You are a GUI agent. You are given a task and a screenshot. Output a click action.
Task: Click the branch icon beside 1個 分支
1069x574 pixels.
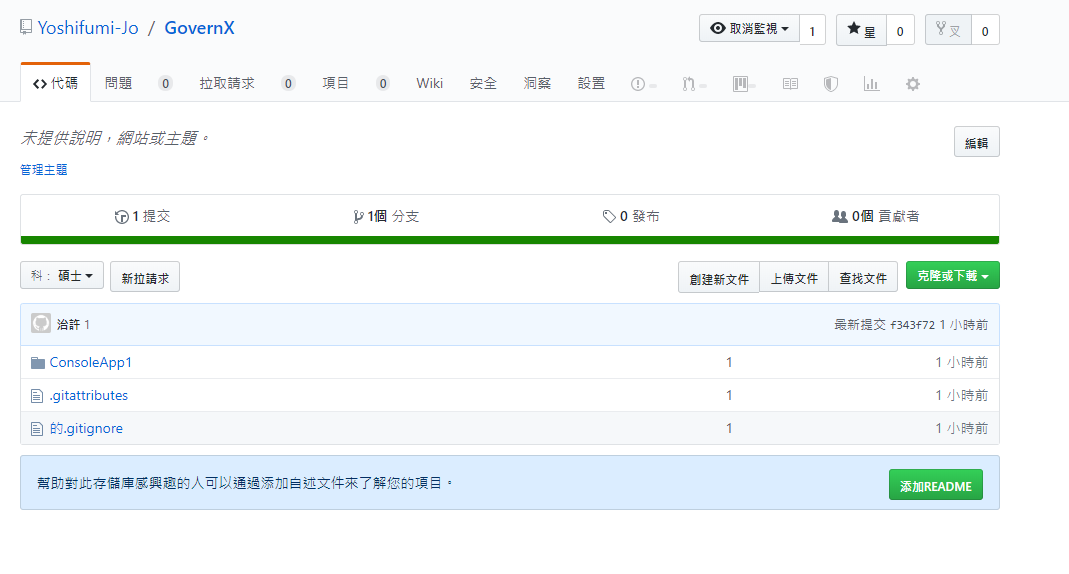(358, 217)
